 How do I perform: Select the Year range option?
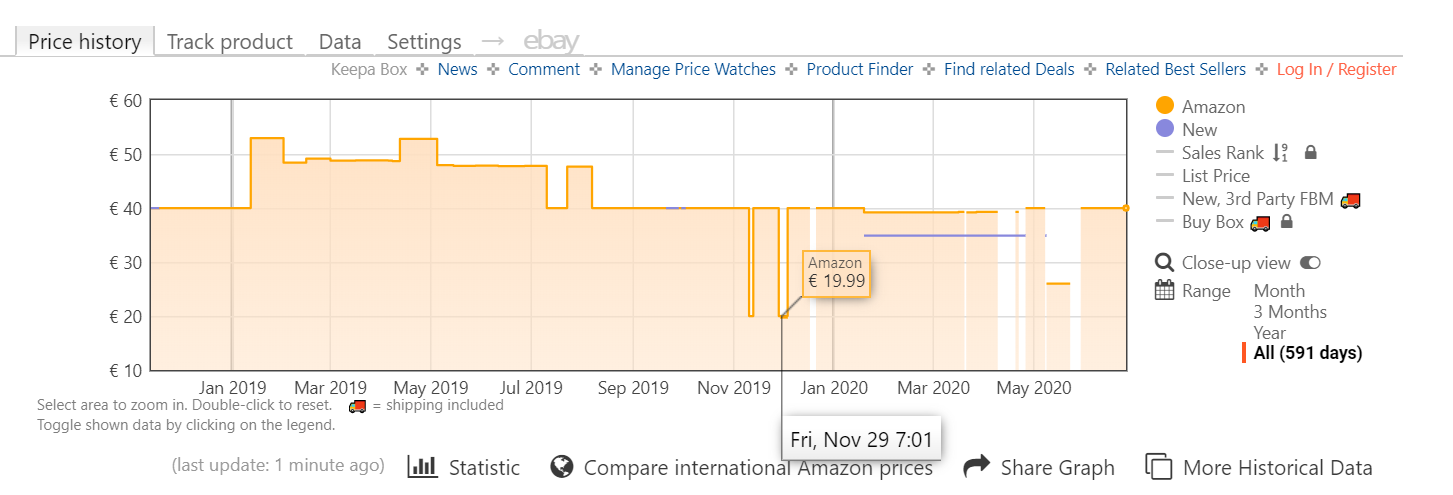tap(1270, 333)
